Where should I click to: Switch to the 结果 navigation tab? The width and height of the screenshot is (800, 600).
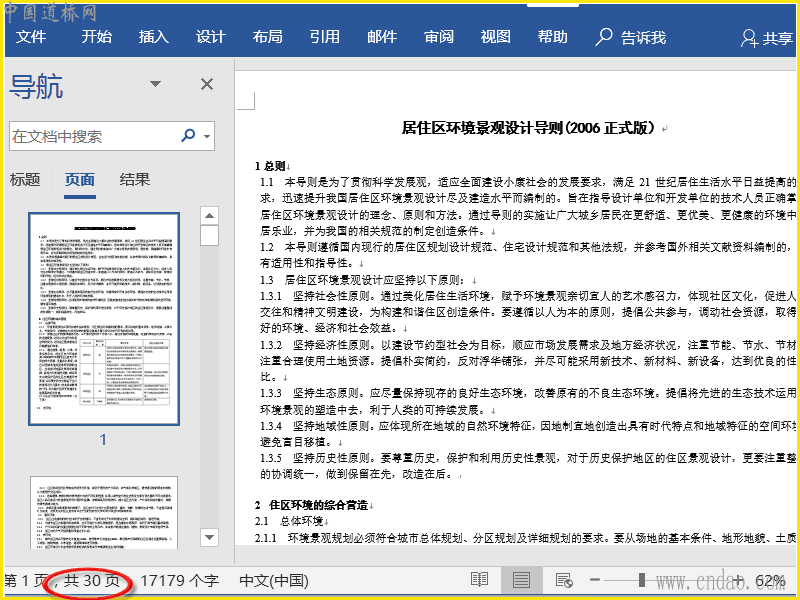[x=135, y=180]
